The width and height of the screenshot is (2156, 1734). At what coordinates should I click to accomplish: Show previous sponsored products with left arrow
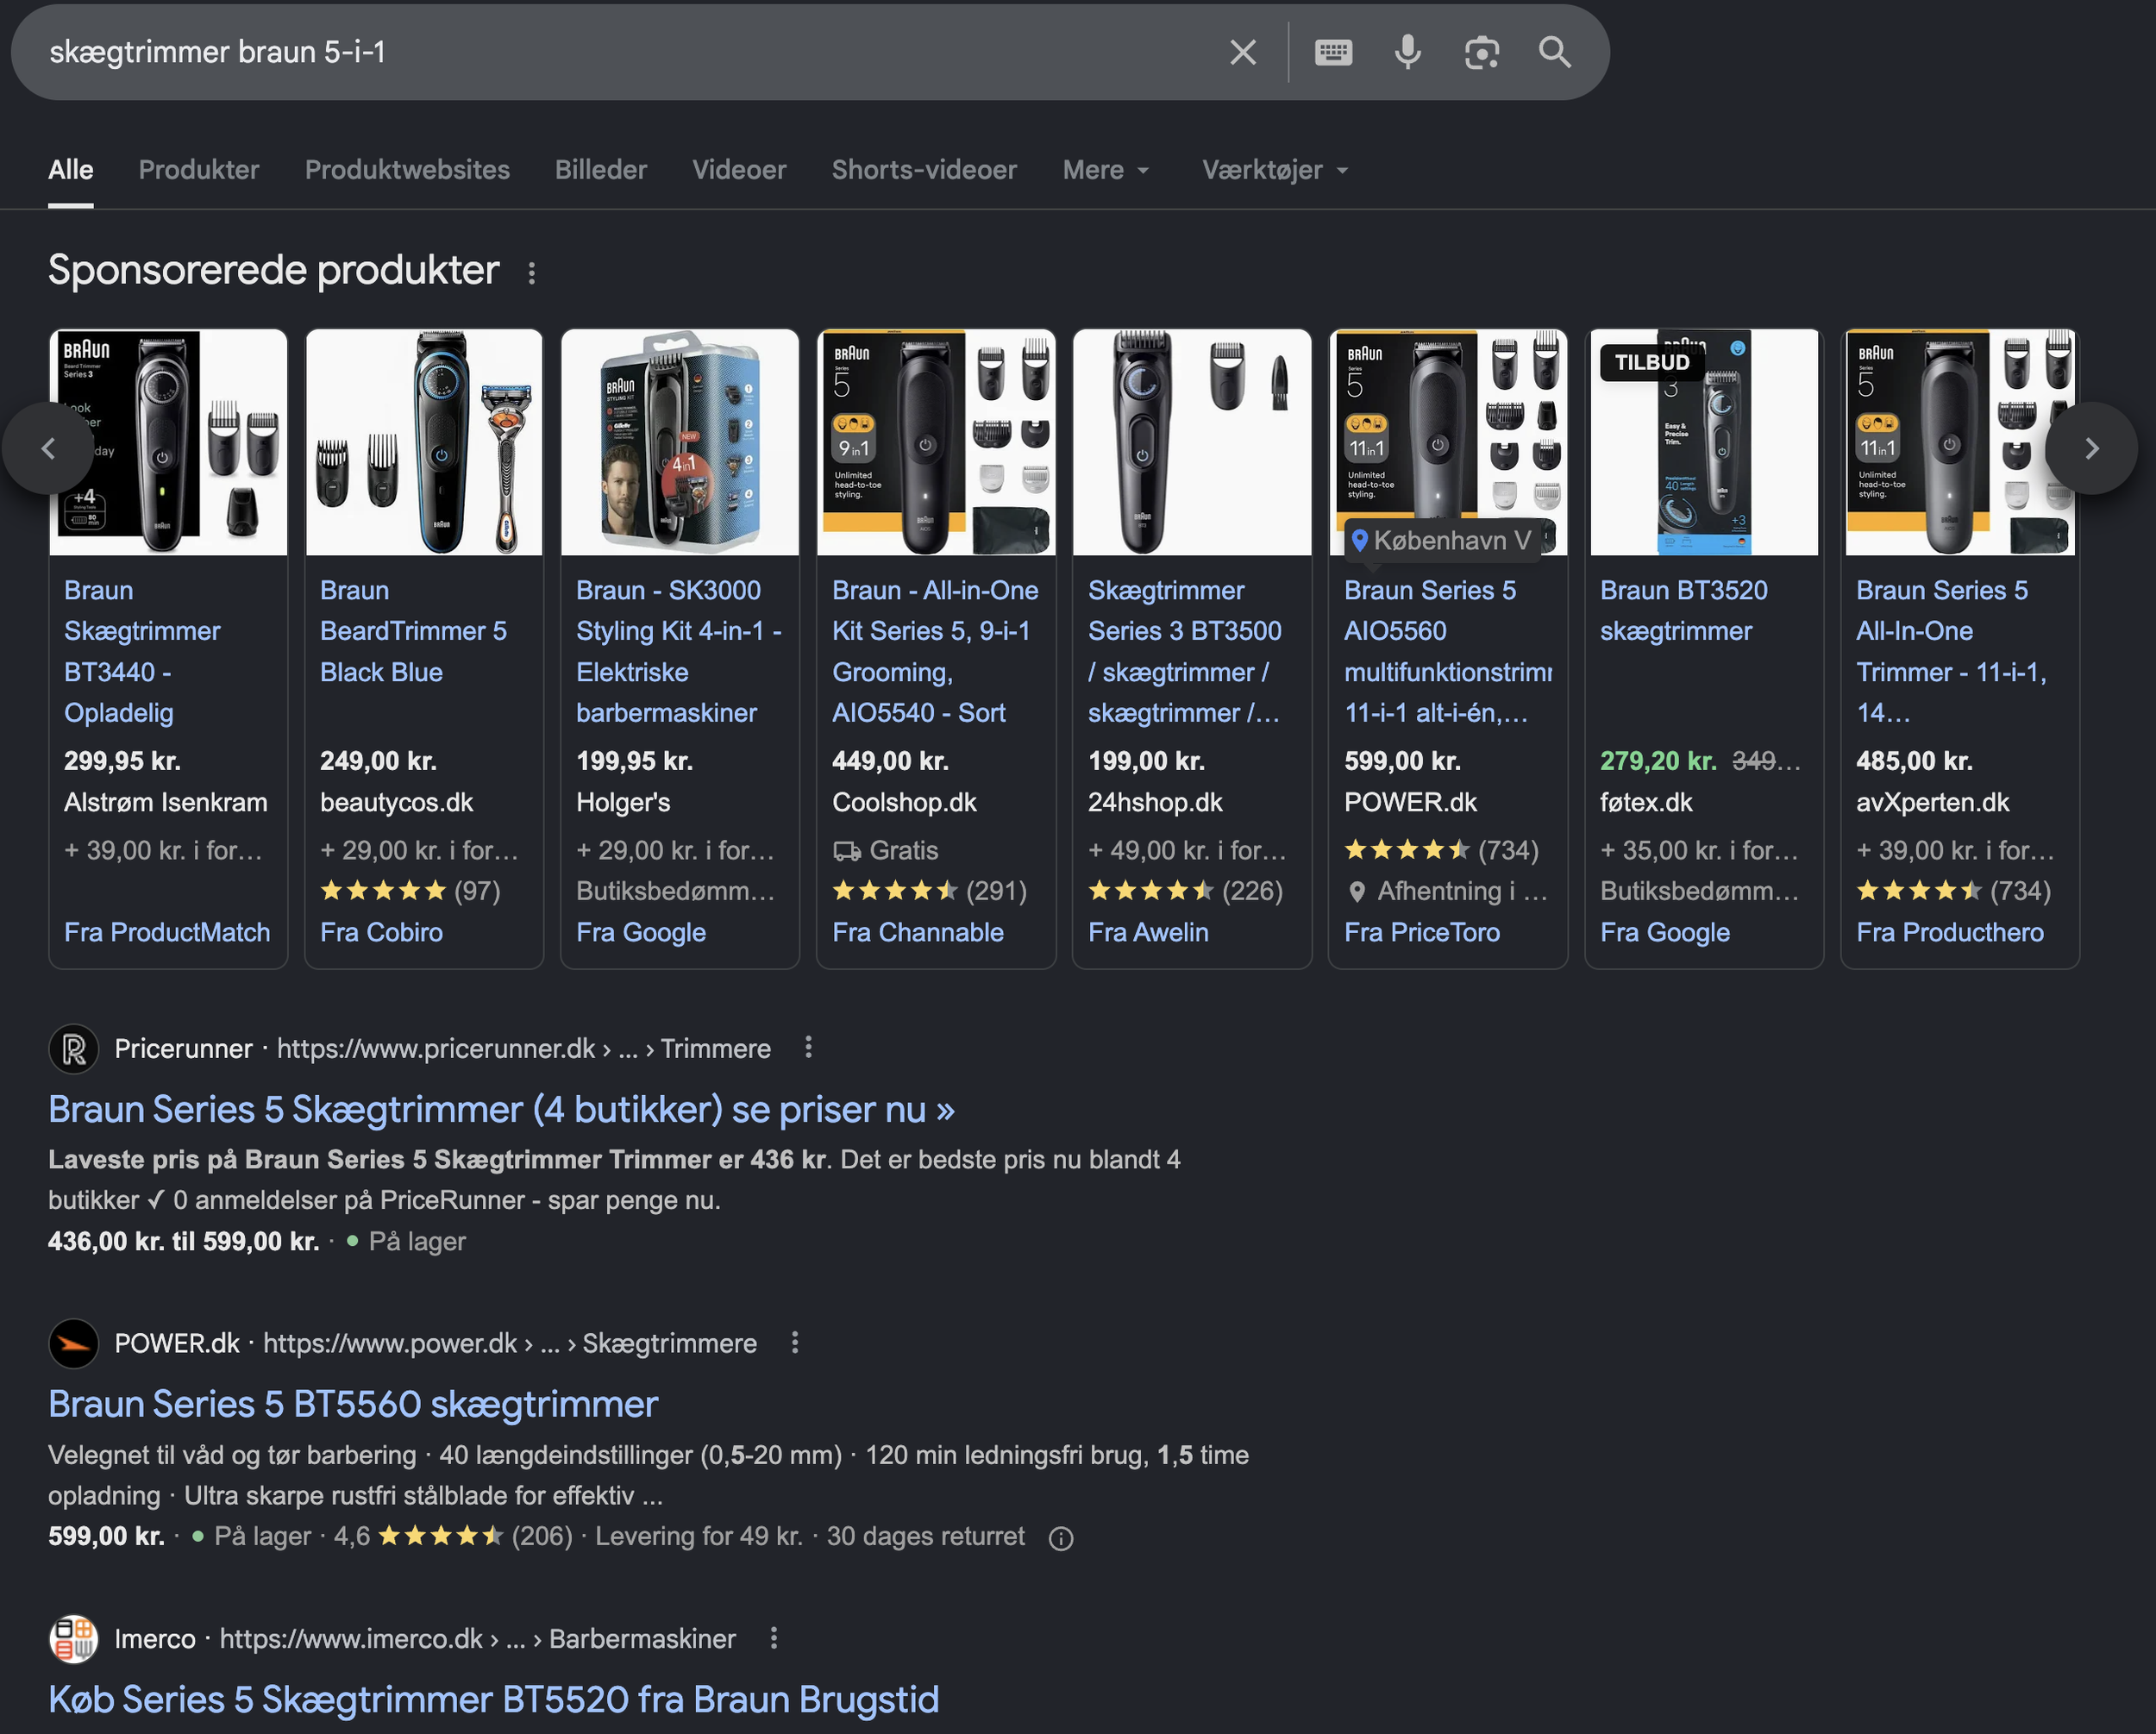point(48,448)
